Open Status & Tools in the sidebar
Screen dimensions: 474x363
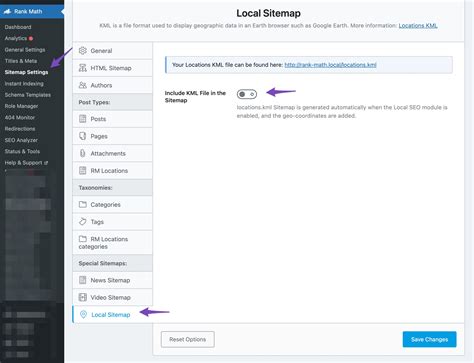tap(22, 151)
